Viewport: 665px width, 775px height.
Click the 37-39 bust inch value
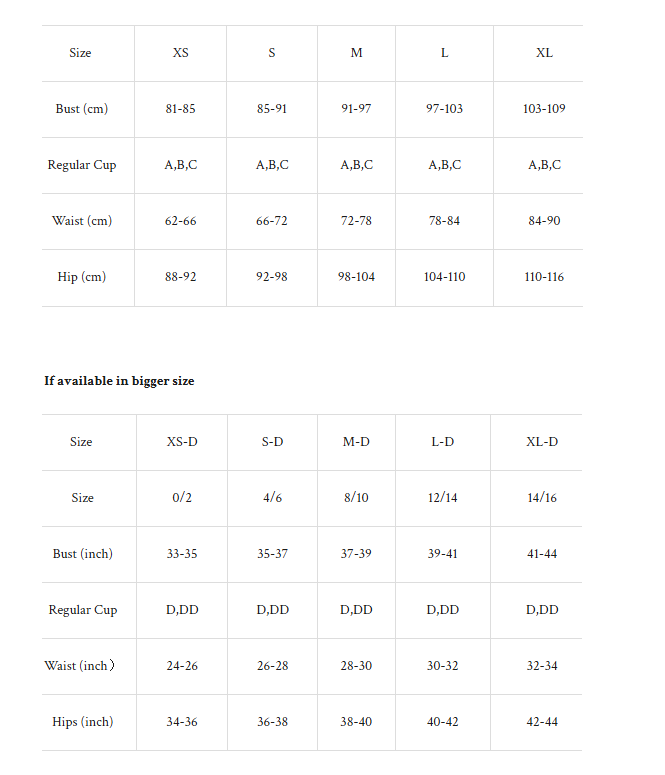point(356,554)
